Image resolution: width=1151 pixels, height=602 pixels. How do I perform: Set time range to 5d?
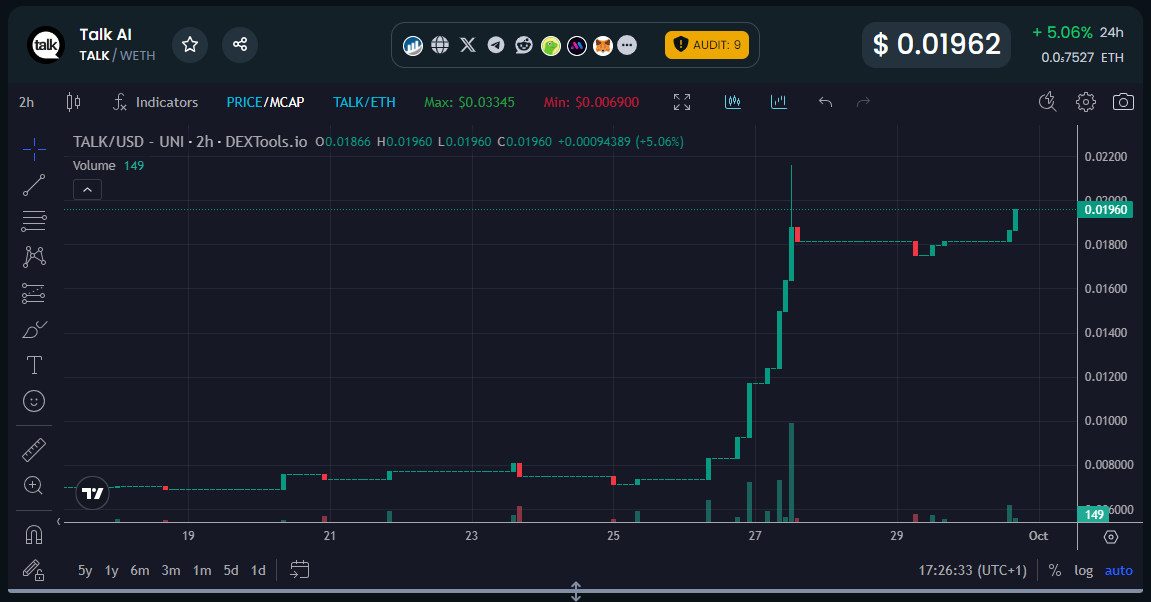(x=231, y=570)
